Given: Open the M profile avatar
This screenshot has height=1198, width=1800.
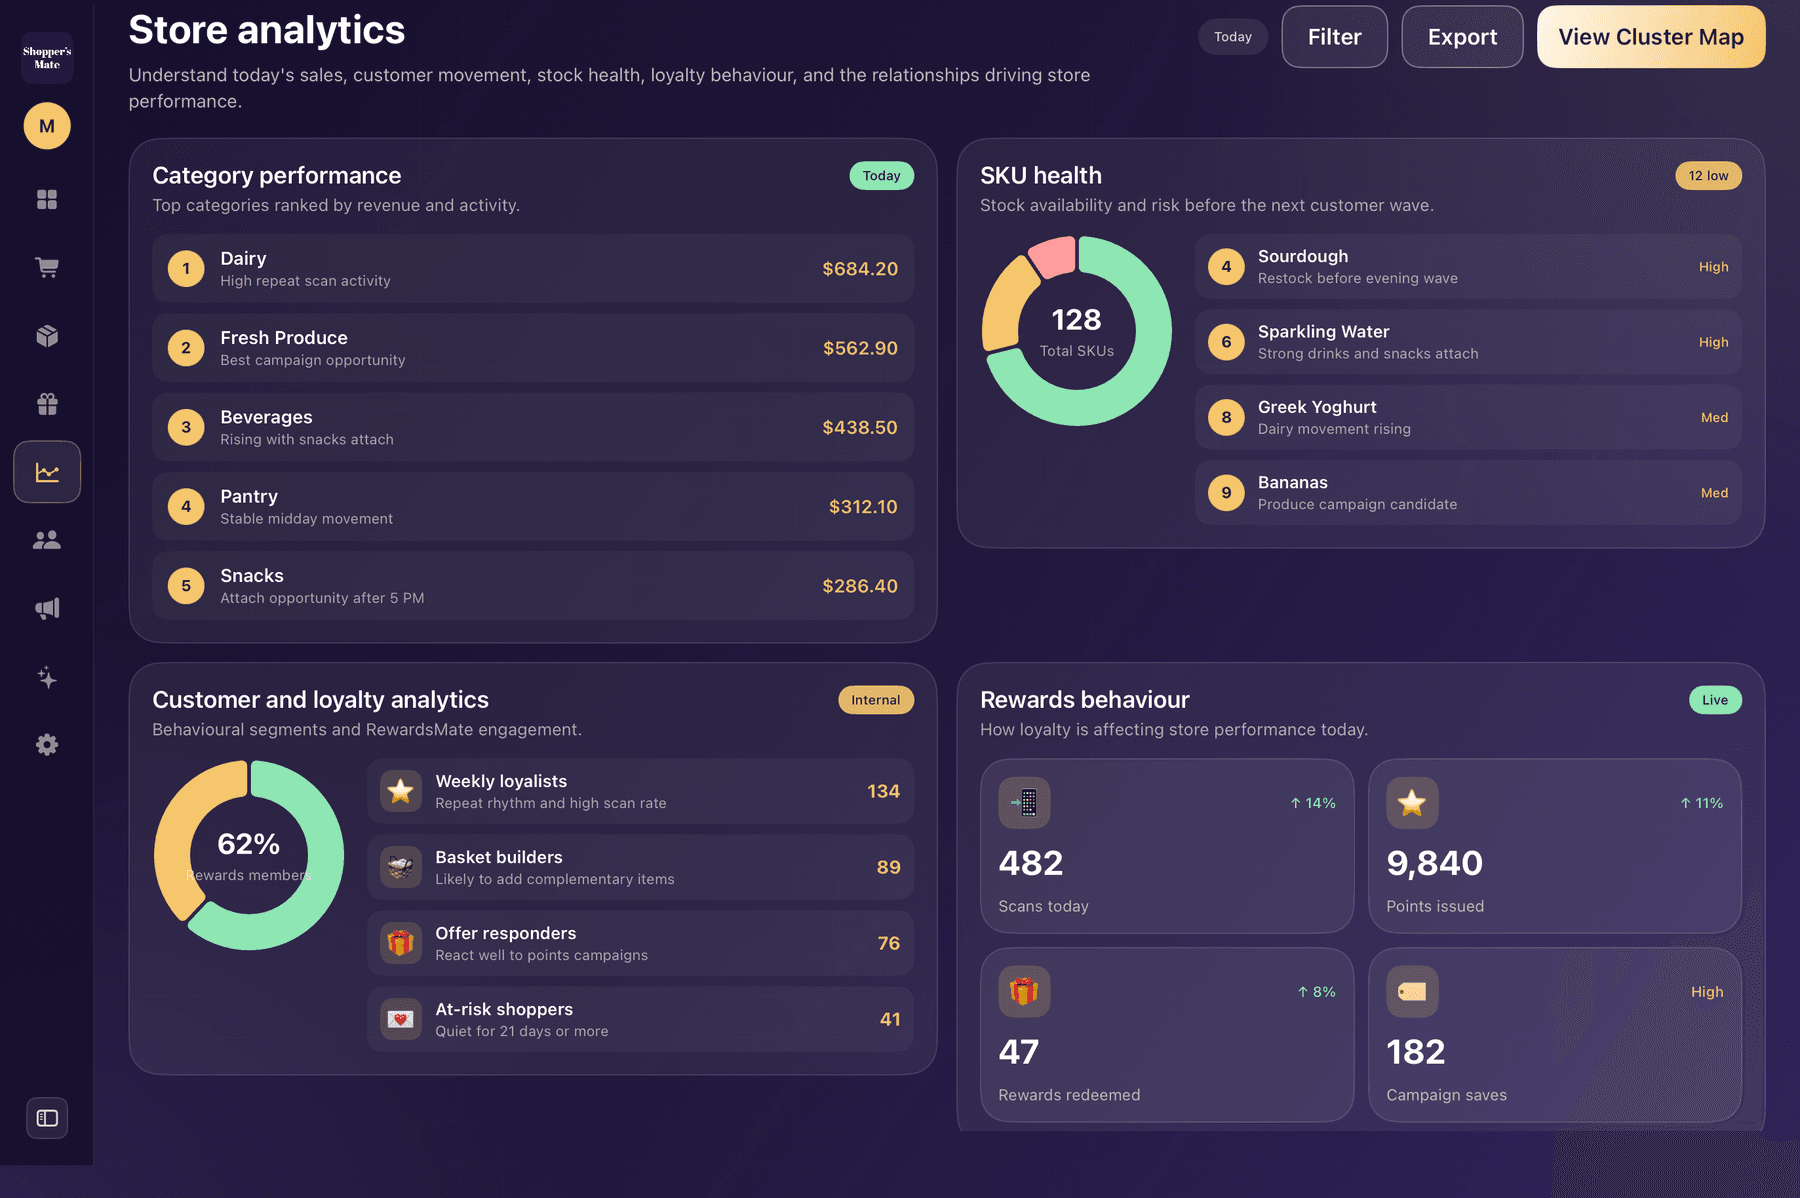Looking at the screenshot, I should (47, 126).
